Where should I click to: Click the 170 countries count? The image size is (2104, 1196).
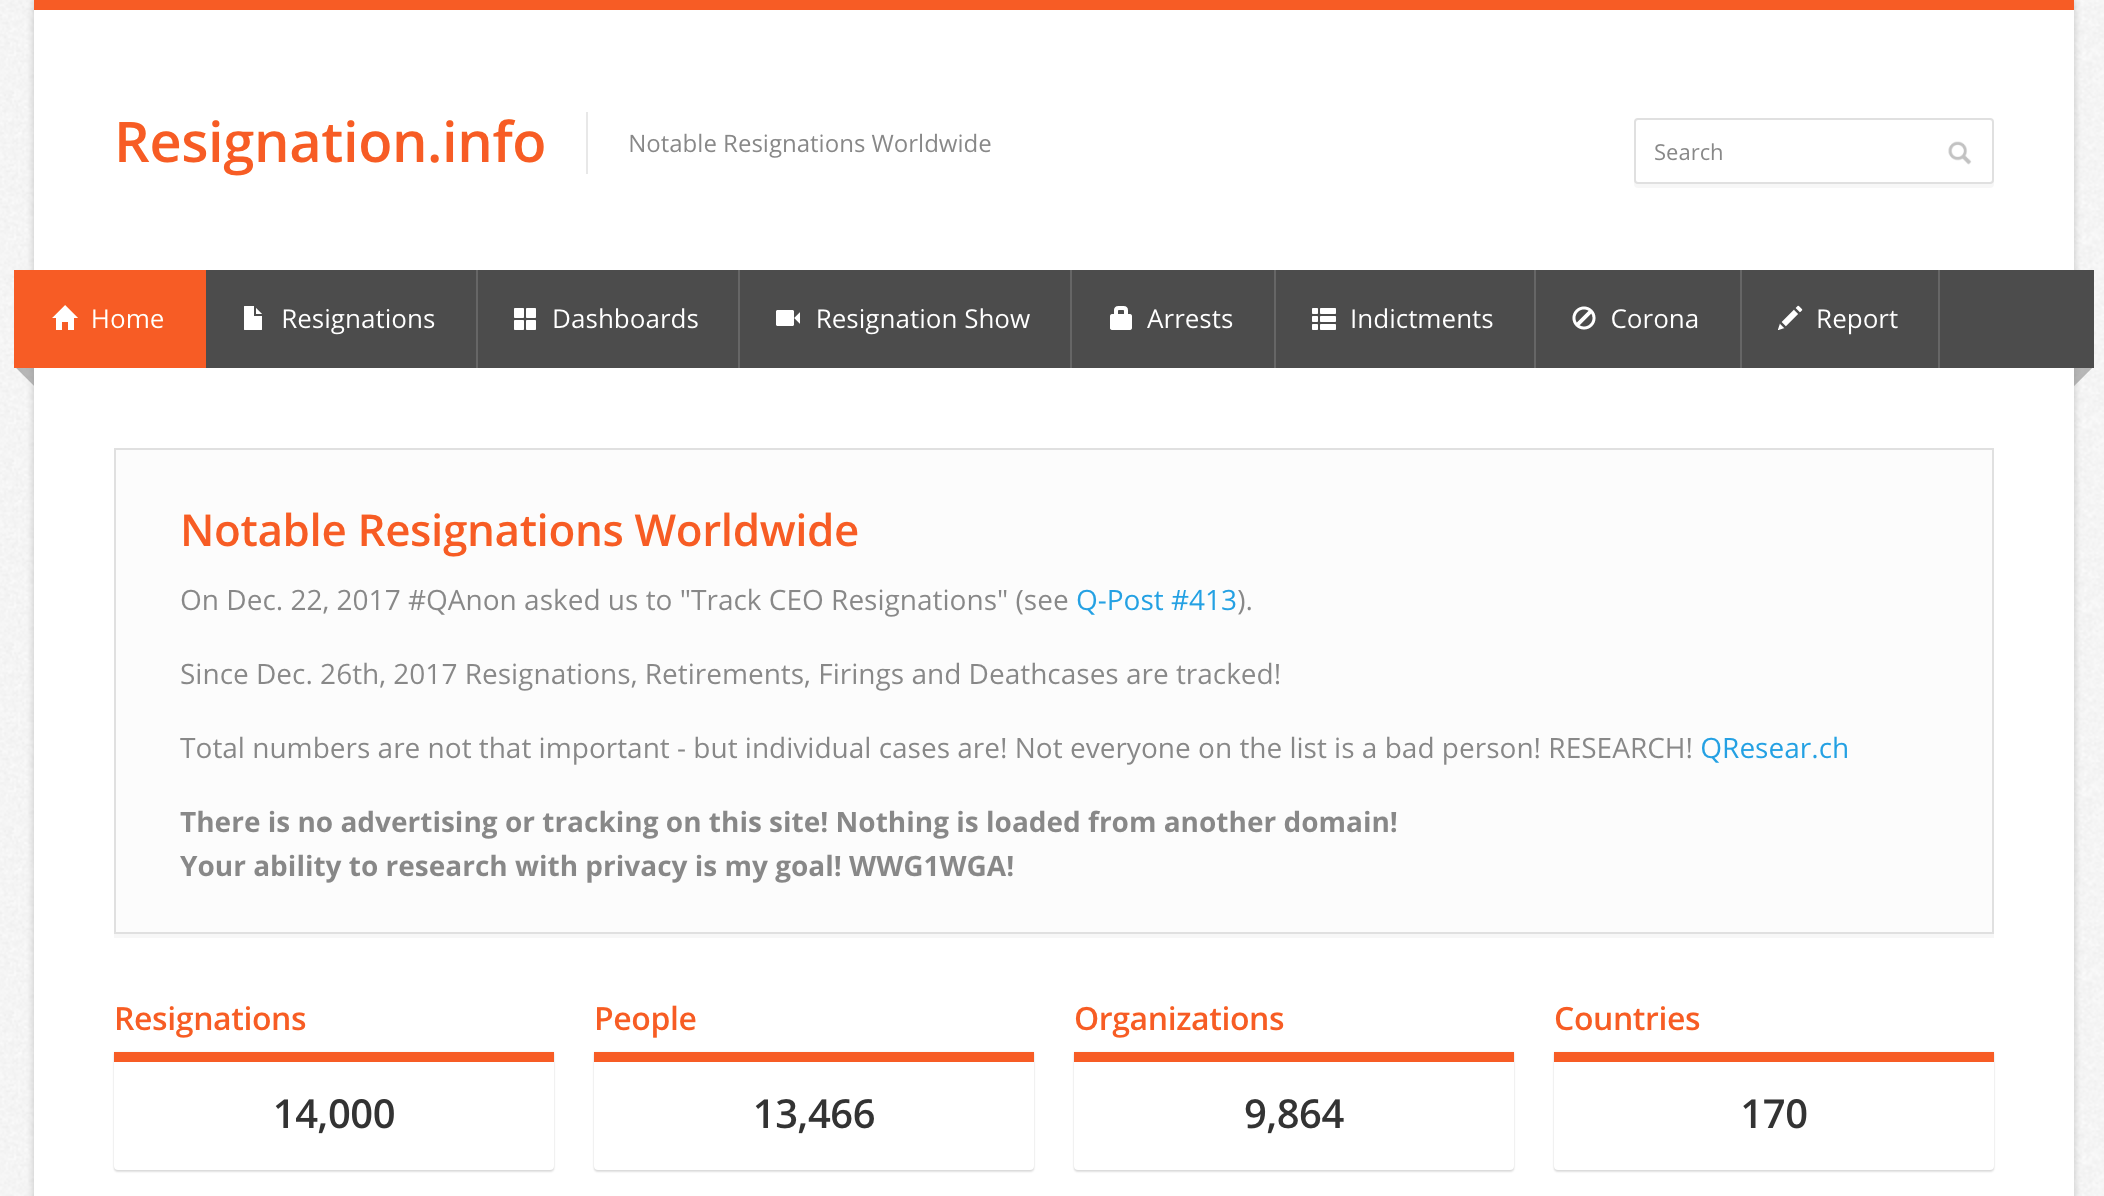coord(1774,1114)
